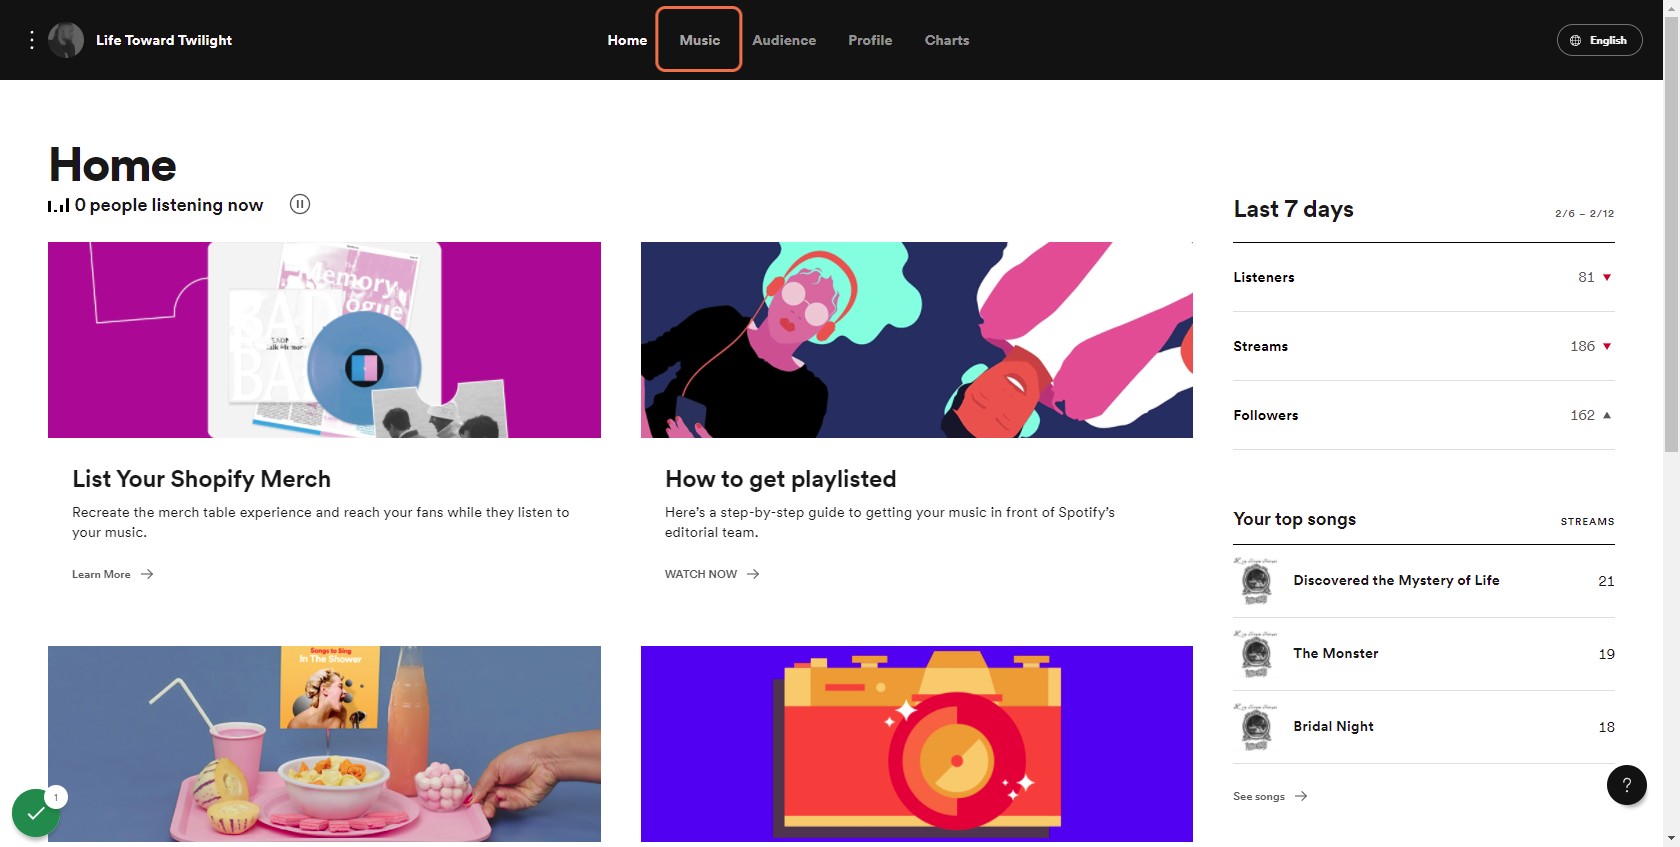1680x847 pixels.
Task: Open the Charts tab
Action: [947, 40]
